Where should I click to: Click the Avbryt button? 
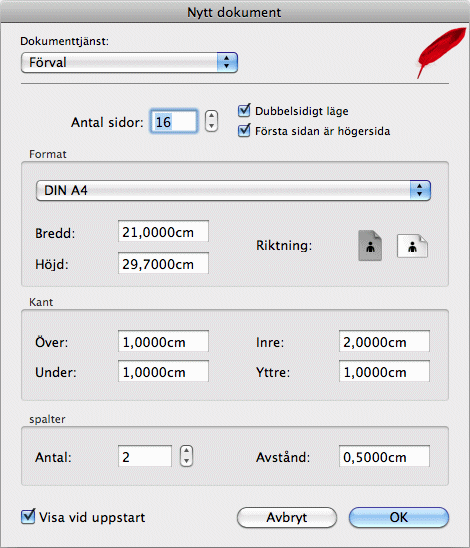287,517
